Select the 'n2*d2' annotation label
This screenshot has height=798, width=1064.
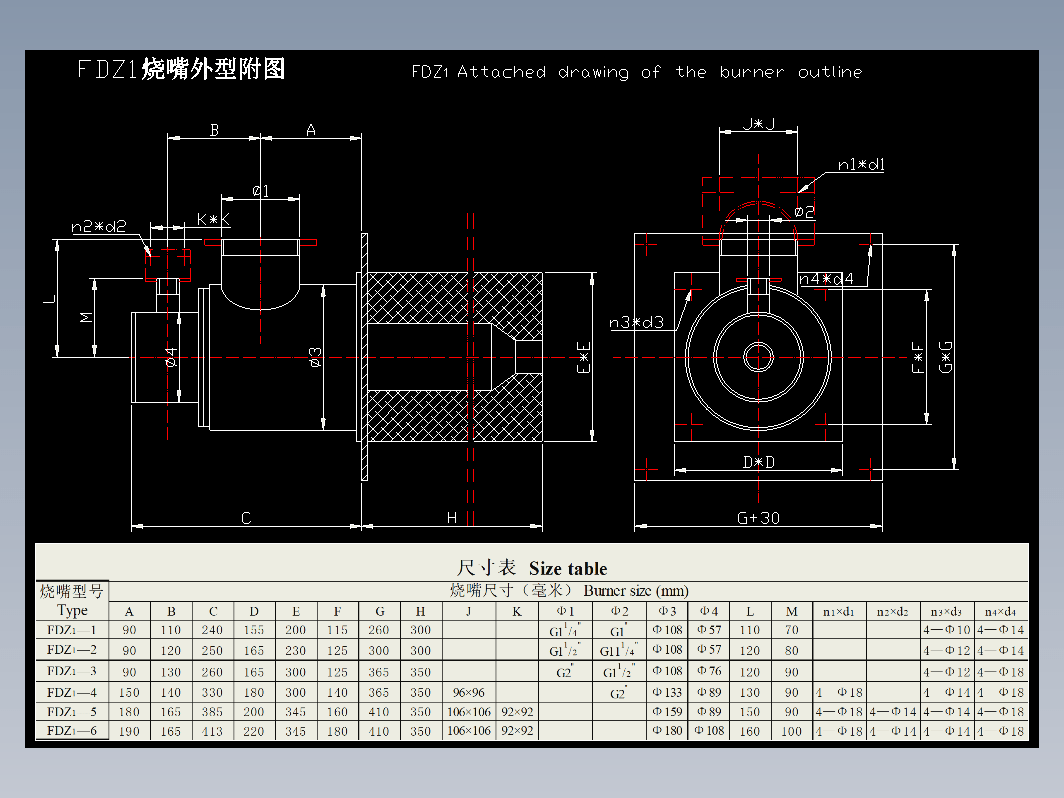(x=98, y=226)
